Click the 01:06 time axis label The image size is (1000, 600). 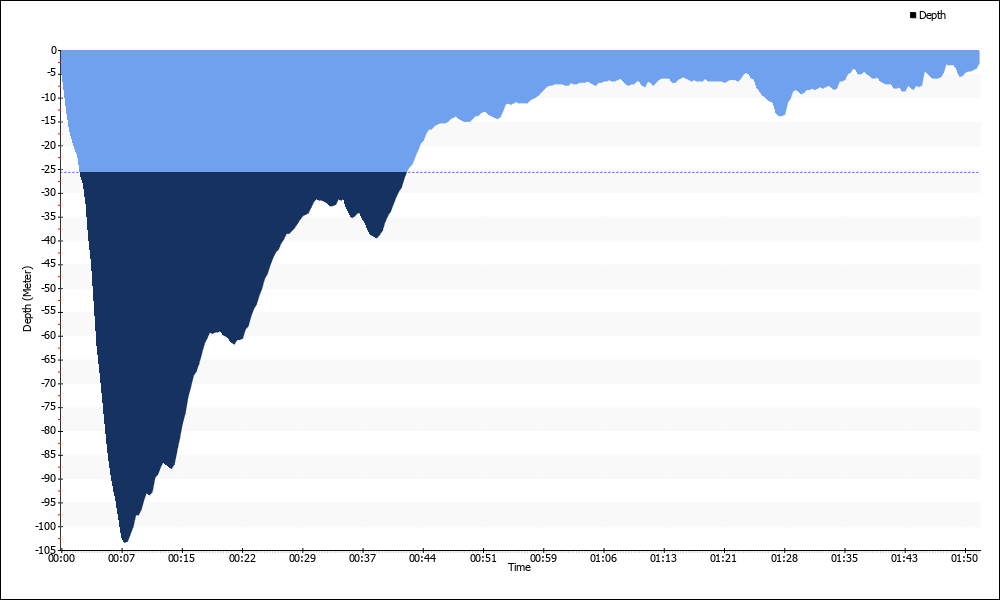(603, 559)
